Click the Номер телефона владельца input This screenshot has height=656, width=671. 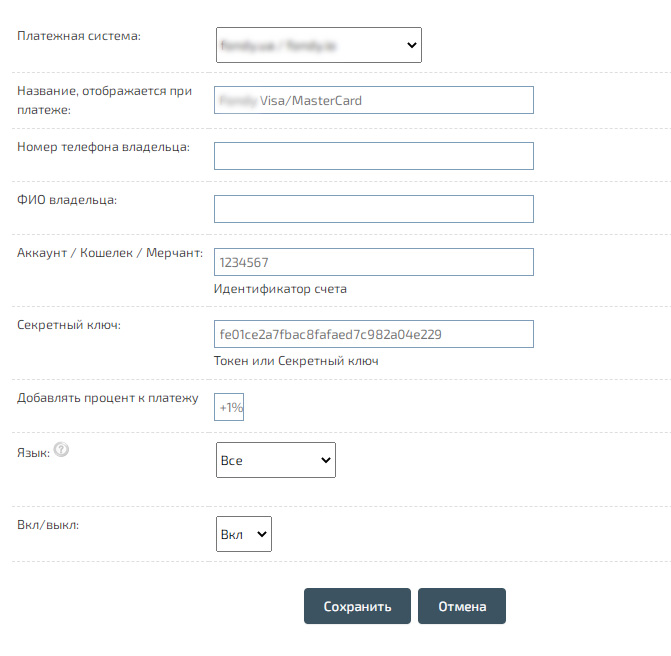click(x=373, y=156)
